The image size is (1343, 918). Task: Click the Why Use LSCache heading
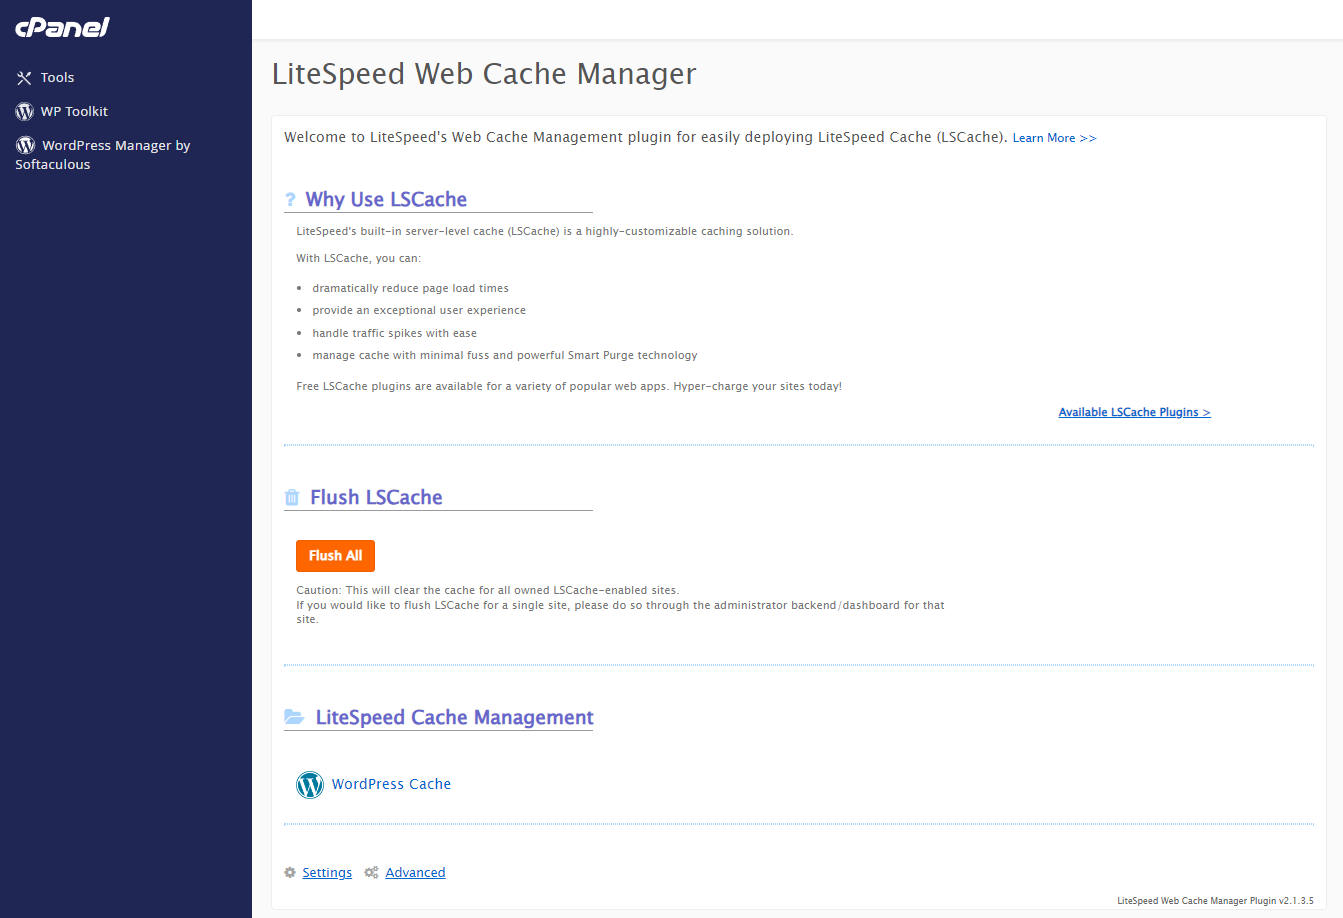point(386,199)
